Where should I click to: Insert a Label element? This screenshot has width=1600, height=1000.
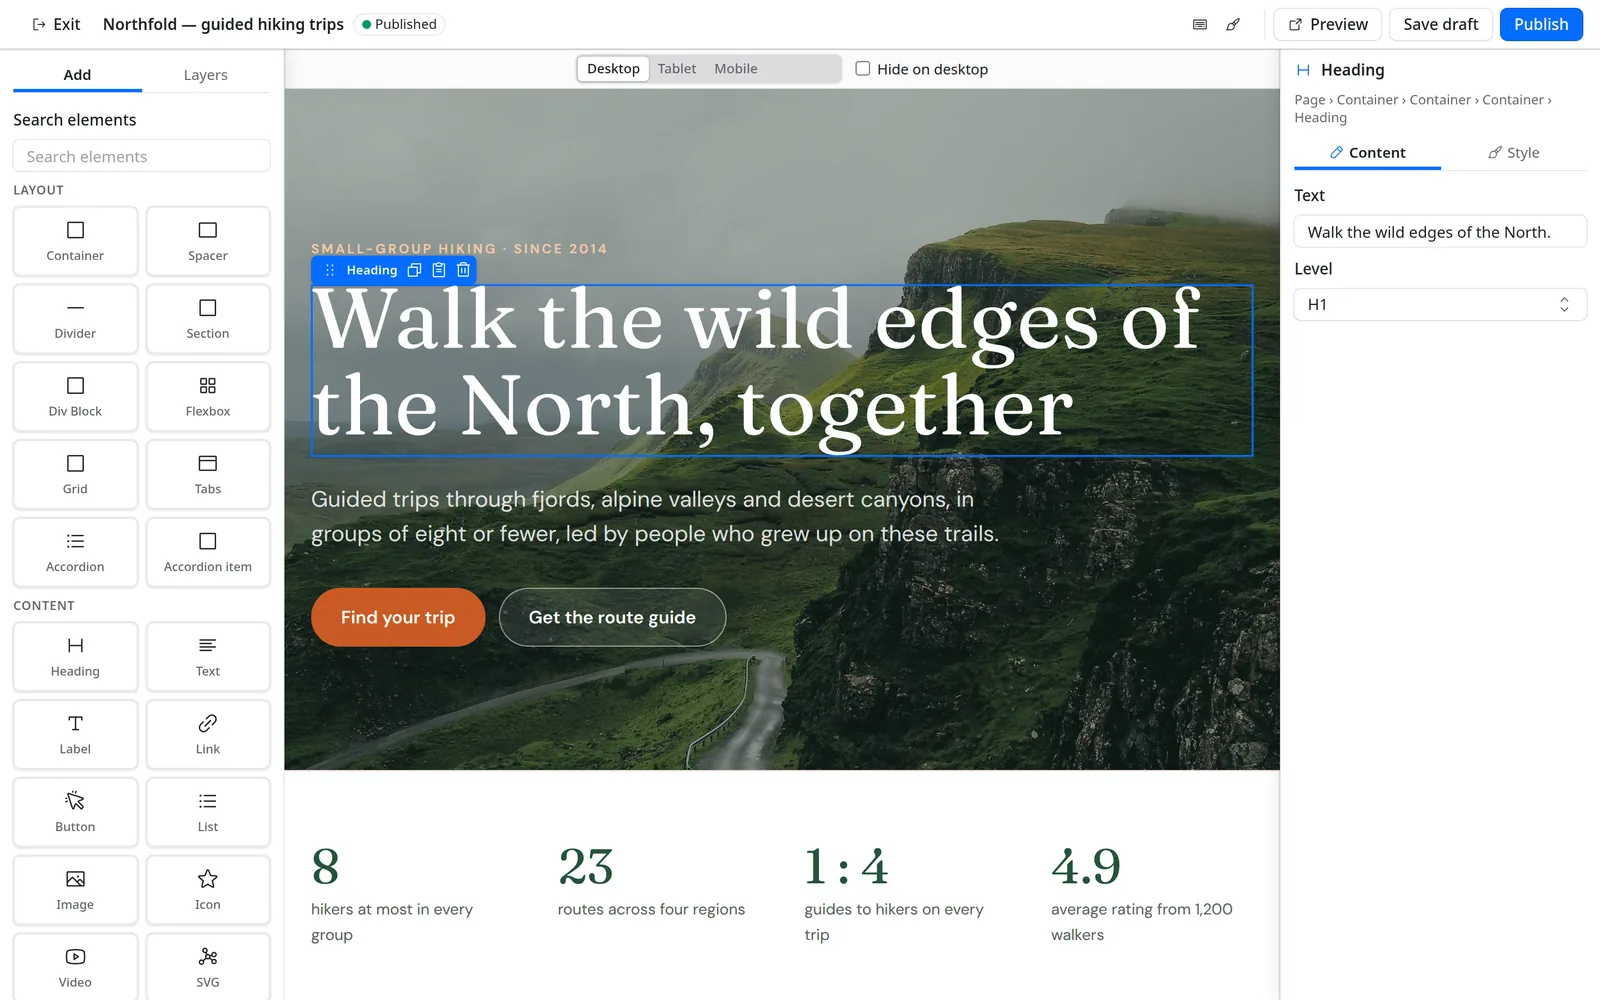[x=75, y=735]
